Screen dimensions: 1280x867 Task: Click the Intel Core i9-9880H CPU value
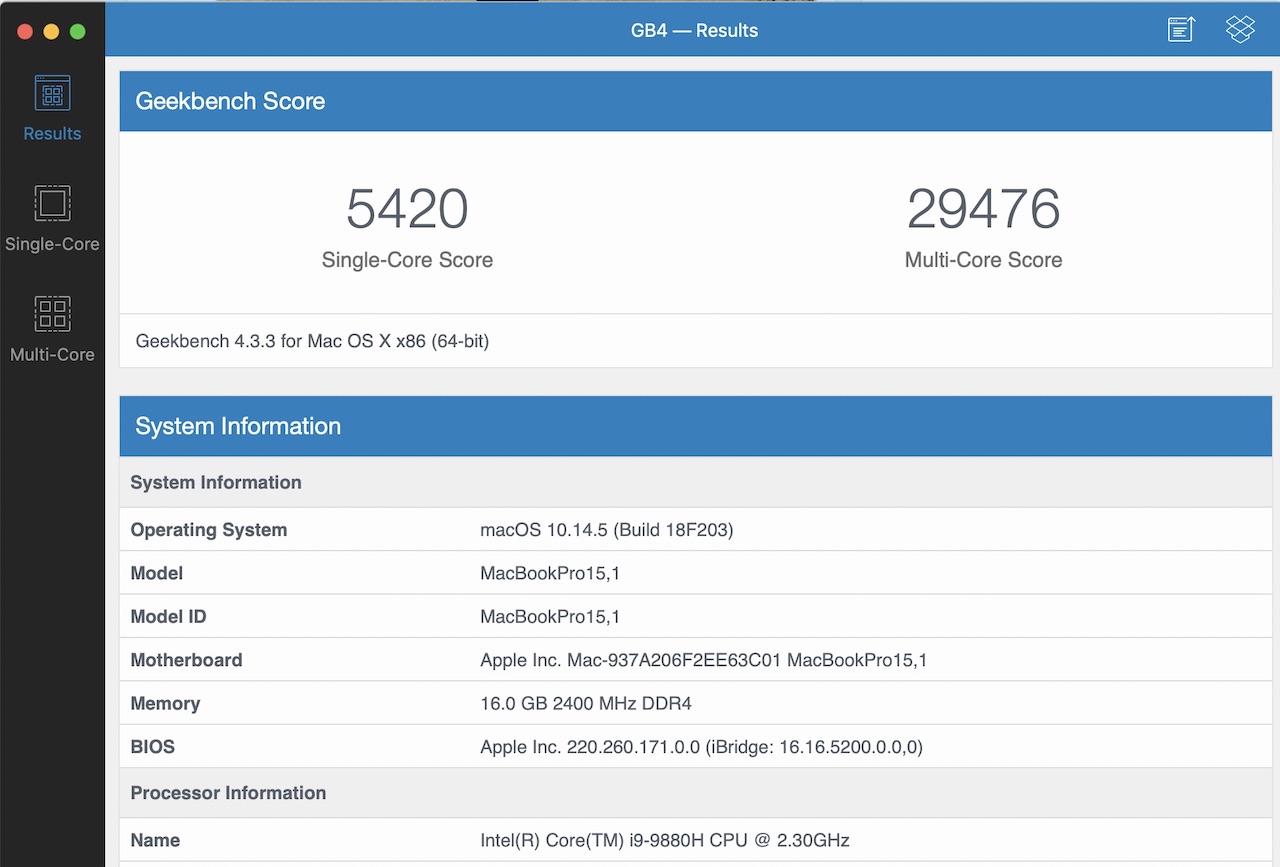[x=665, y=840]
